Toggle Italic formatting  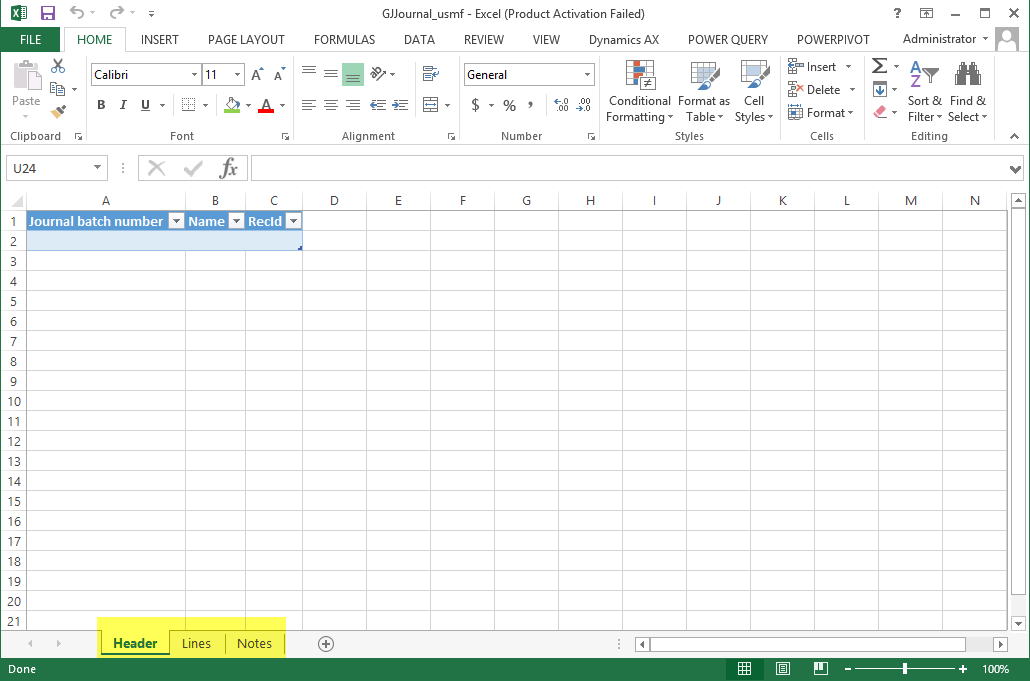pos(123,105)
